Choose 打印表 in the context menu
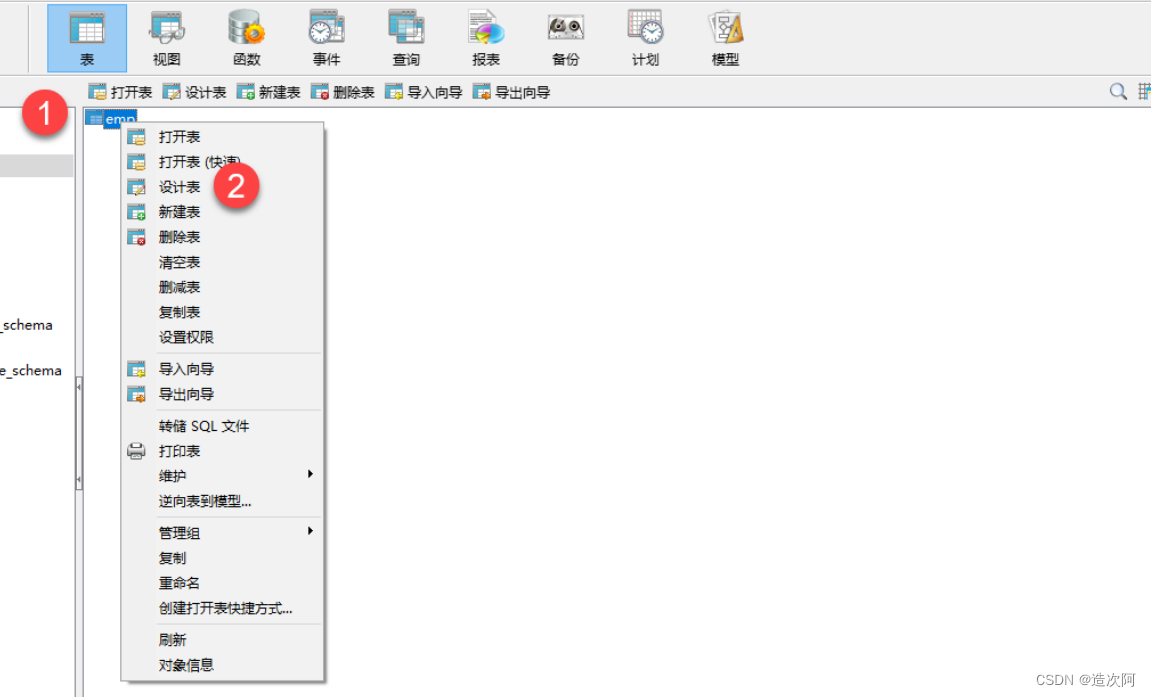1151x697 pixels. point(222,450)
